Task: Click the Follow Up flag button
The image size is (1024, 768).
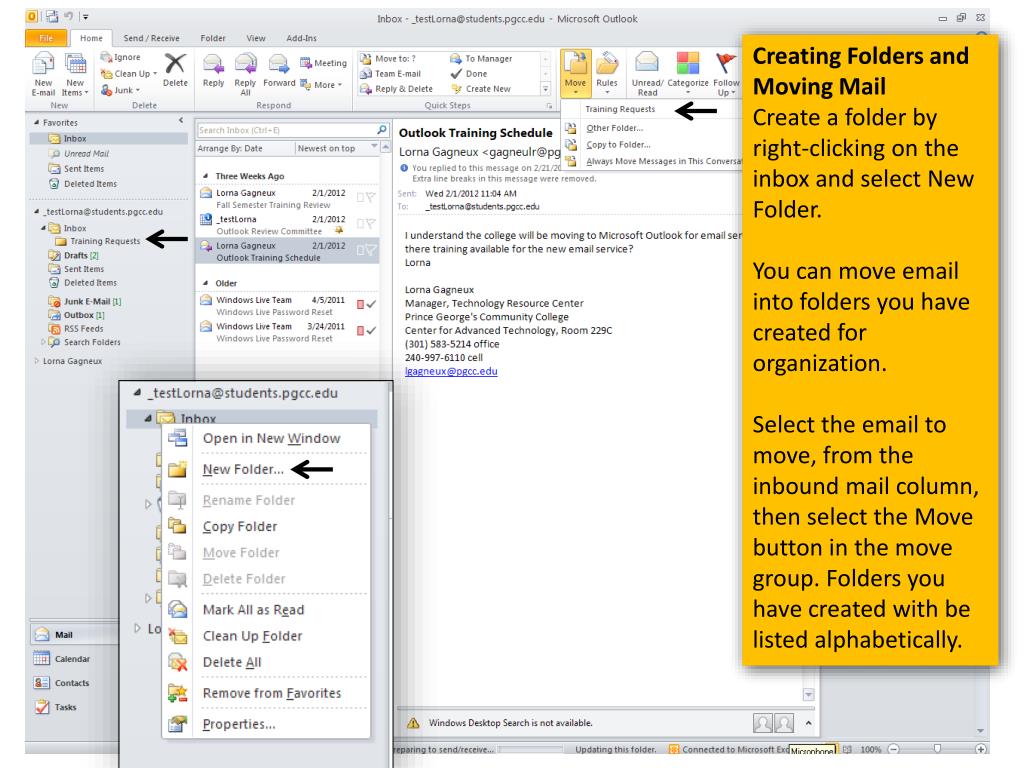Action: [726, 74]
